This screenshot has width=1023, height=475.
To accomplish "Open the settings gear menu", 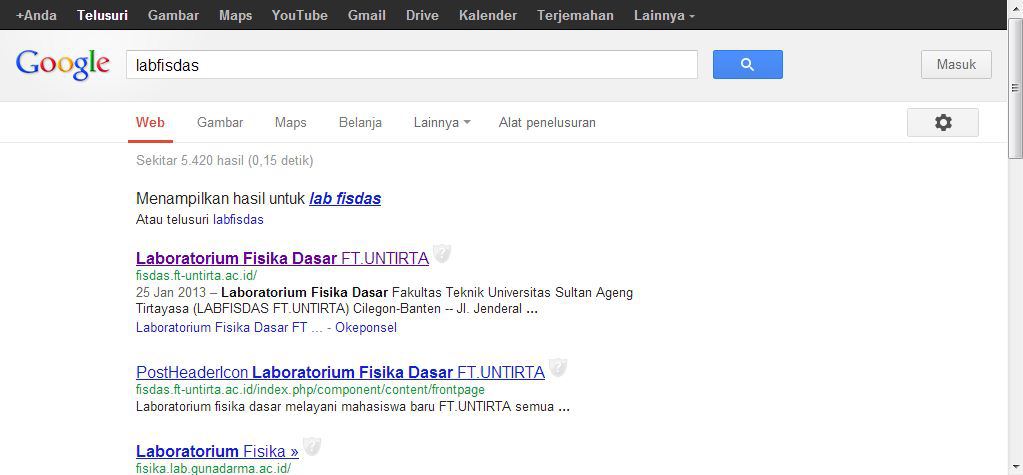I will pos(943,123).
